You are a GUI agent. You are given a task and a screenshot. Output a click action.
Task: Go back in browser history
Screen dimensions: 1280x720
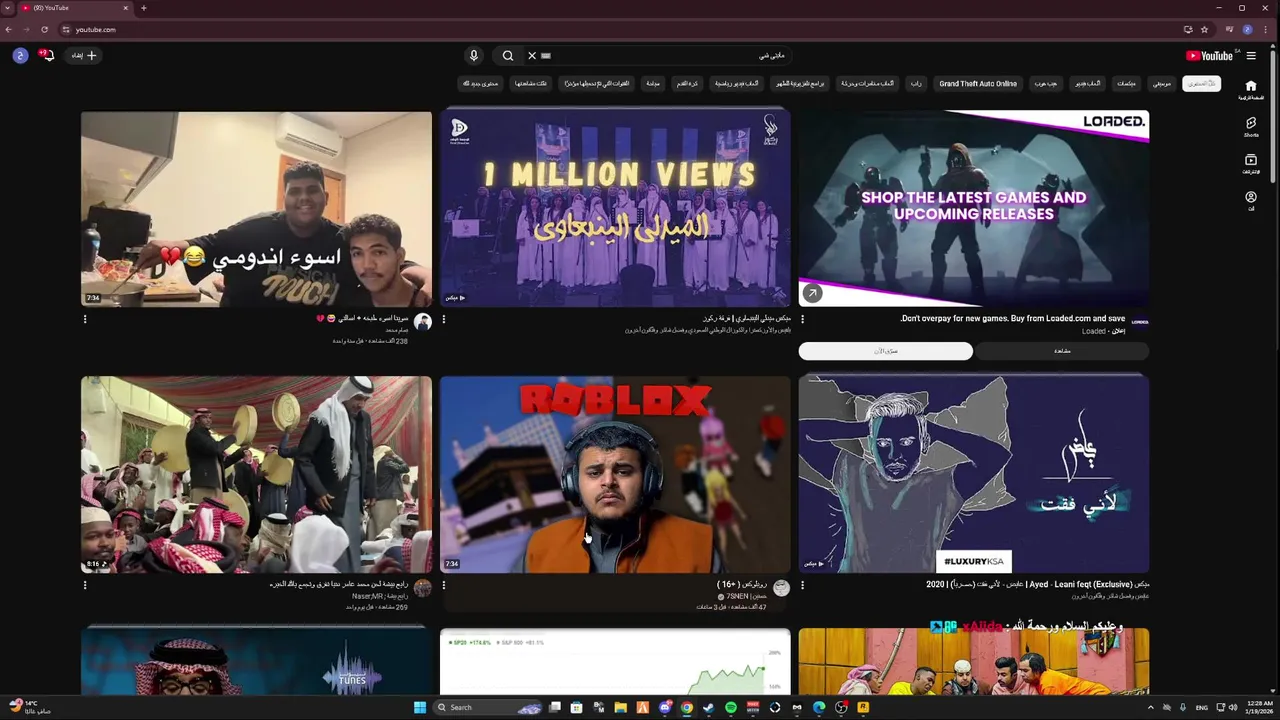coord(9,30)
